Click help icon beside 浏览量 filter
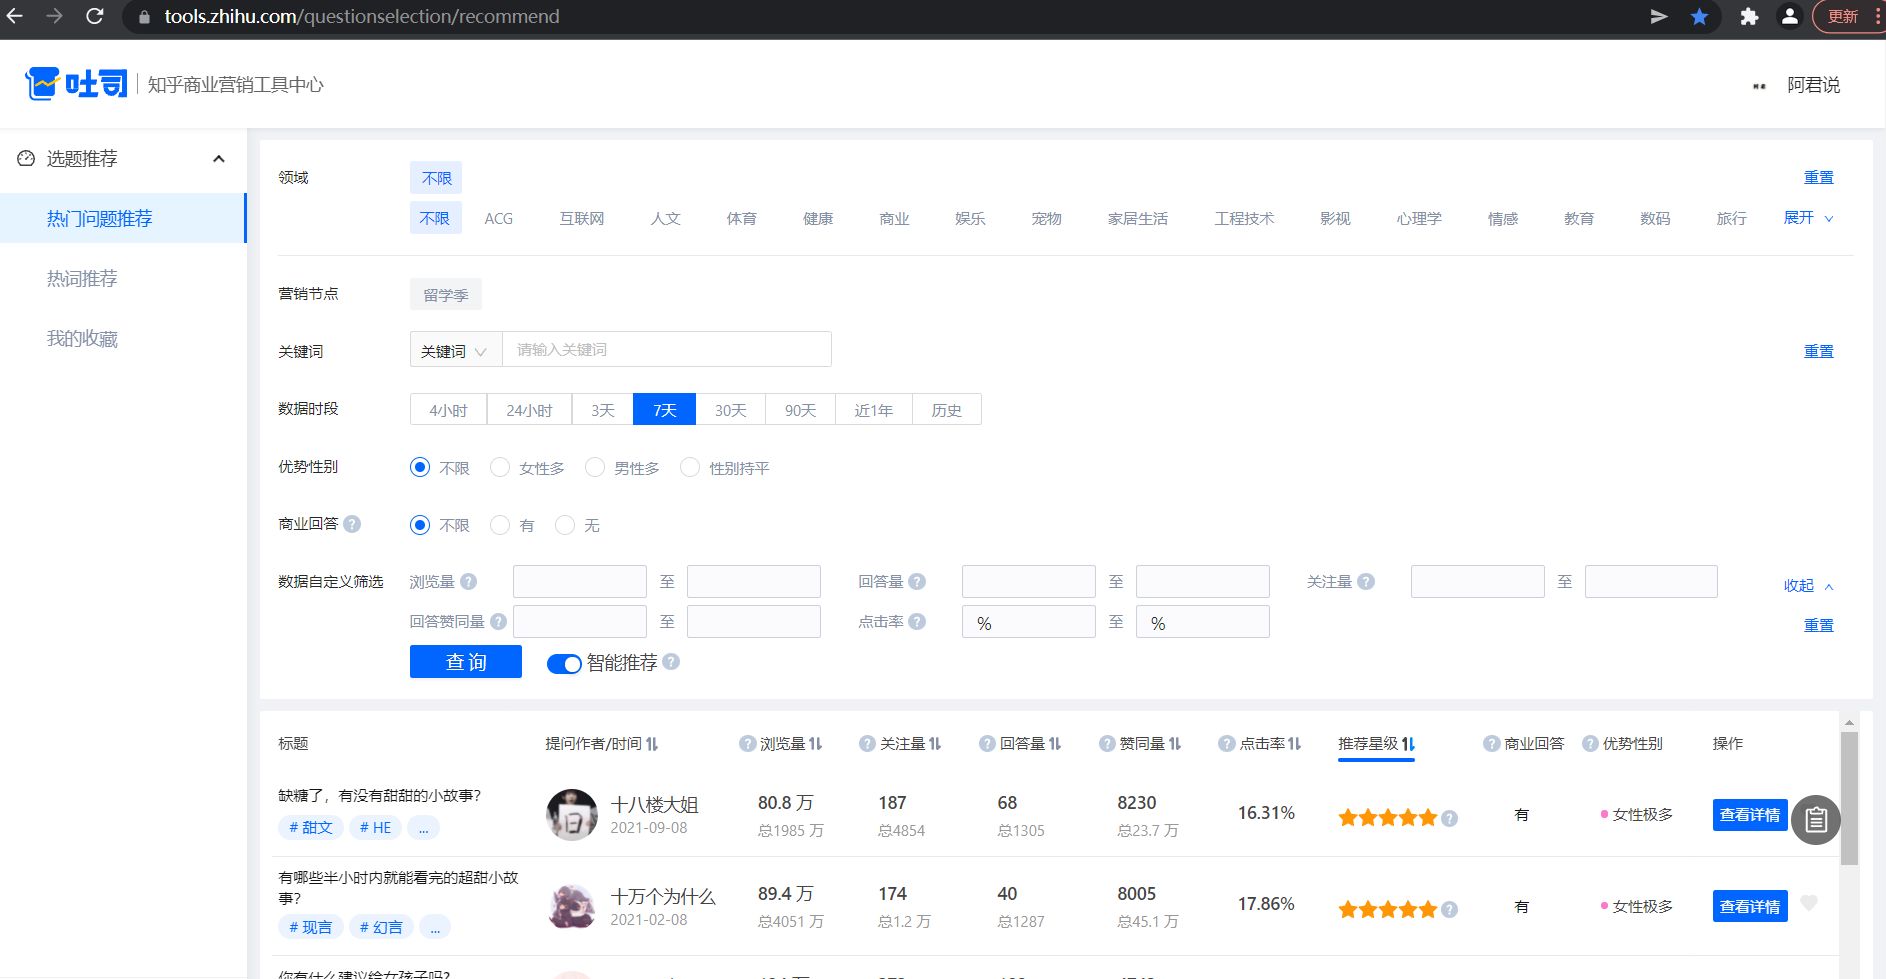 tap(468, 581)
